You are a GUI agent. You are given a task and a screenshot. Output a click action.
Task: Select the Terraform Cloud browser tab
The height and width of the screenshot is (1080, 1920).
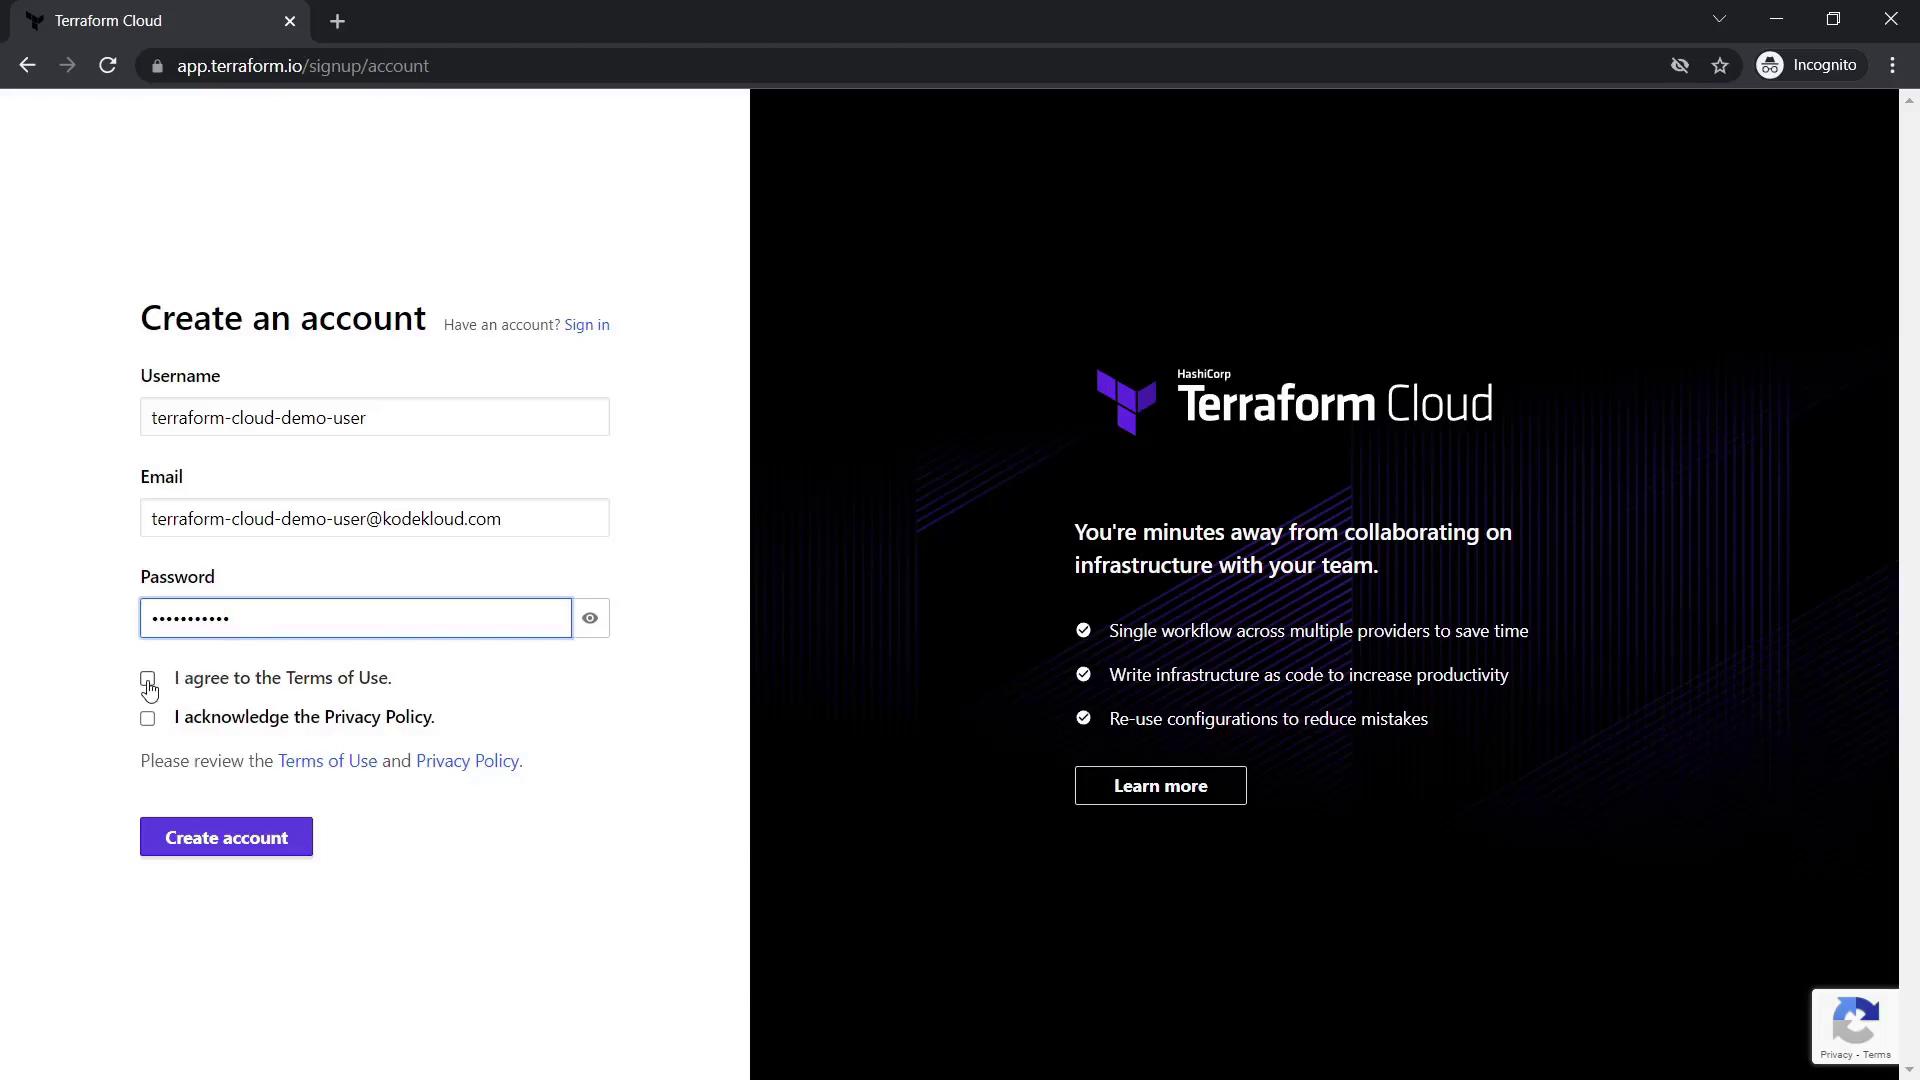point(150,21)
